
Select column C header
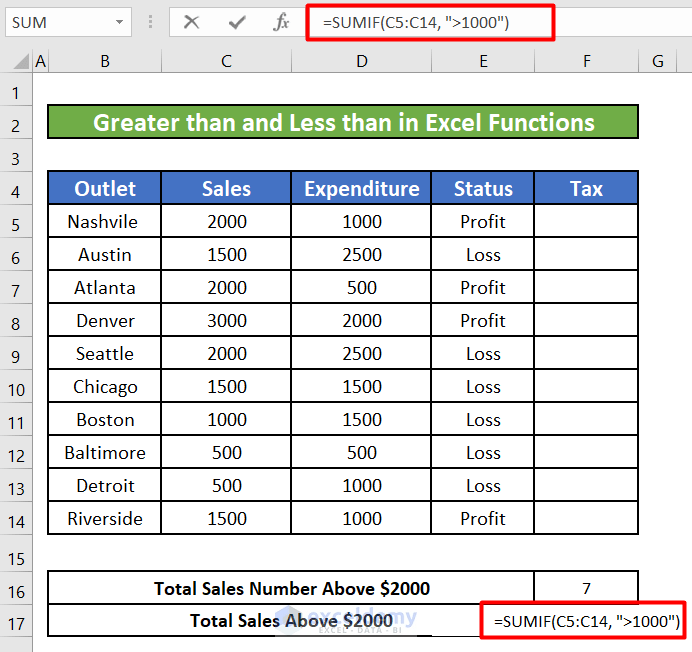click(226, 61)
